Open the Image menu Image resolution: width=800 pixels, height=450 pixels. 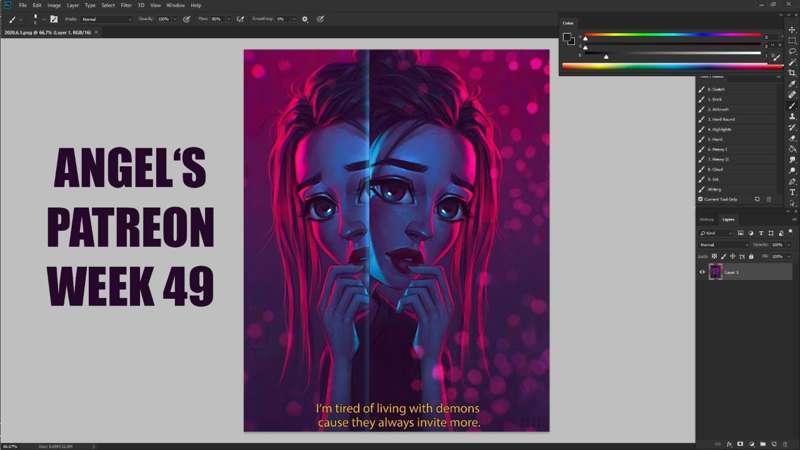[54, 5]
